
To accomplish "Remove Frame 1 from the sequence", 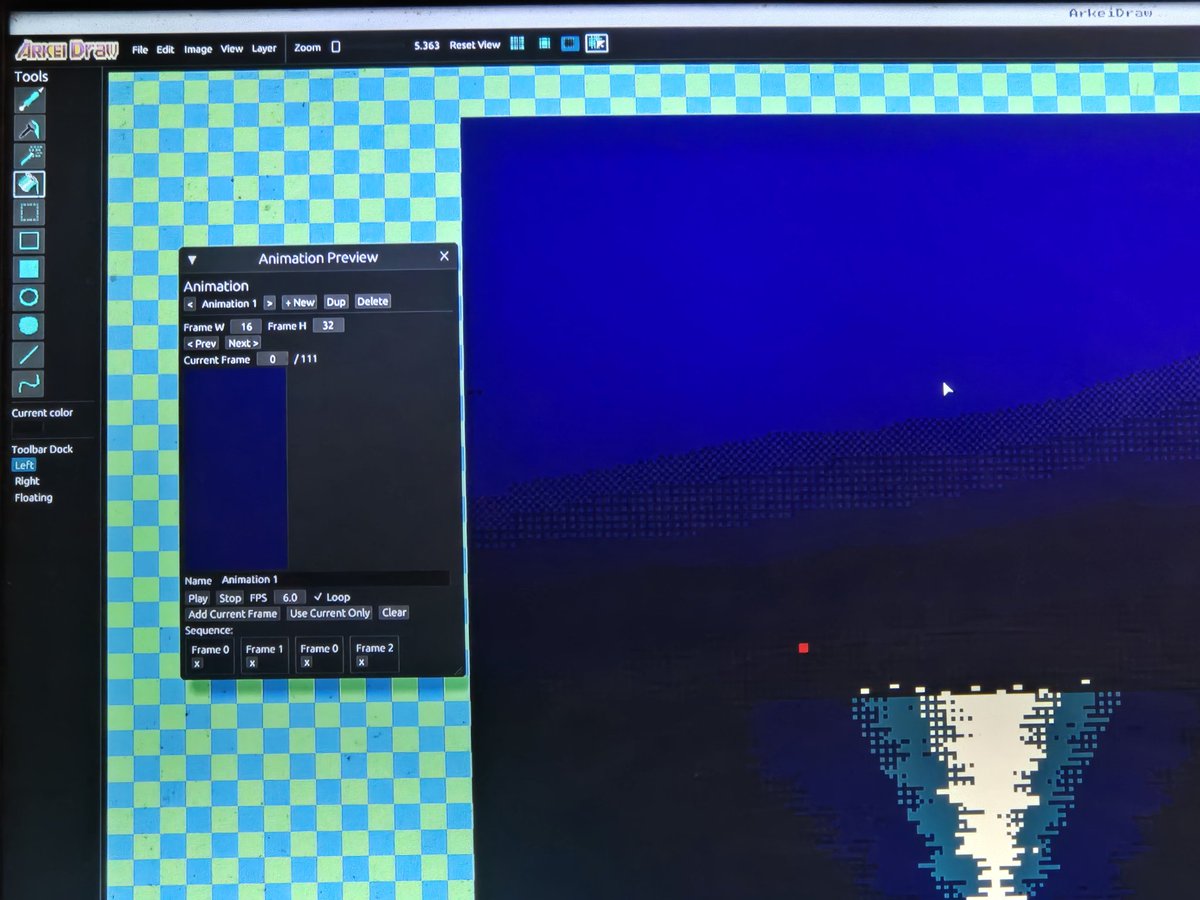I will (x=252, y=664).
